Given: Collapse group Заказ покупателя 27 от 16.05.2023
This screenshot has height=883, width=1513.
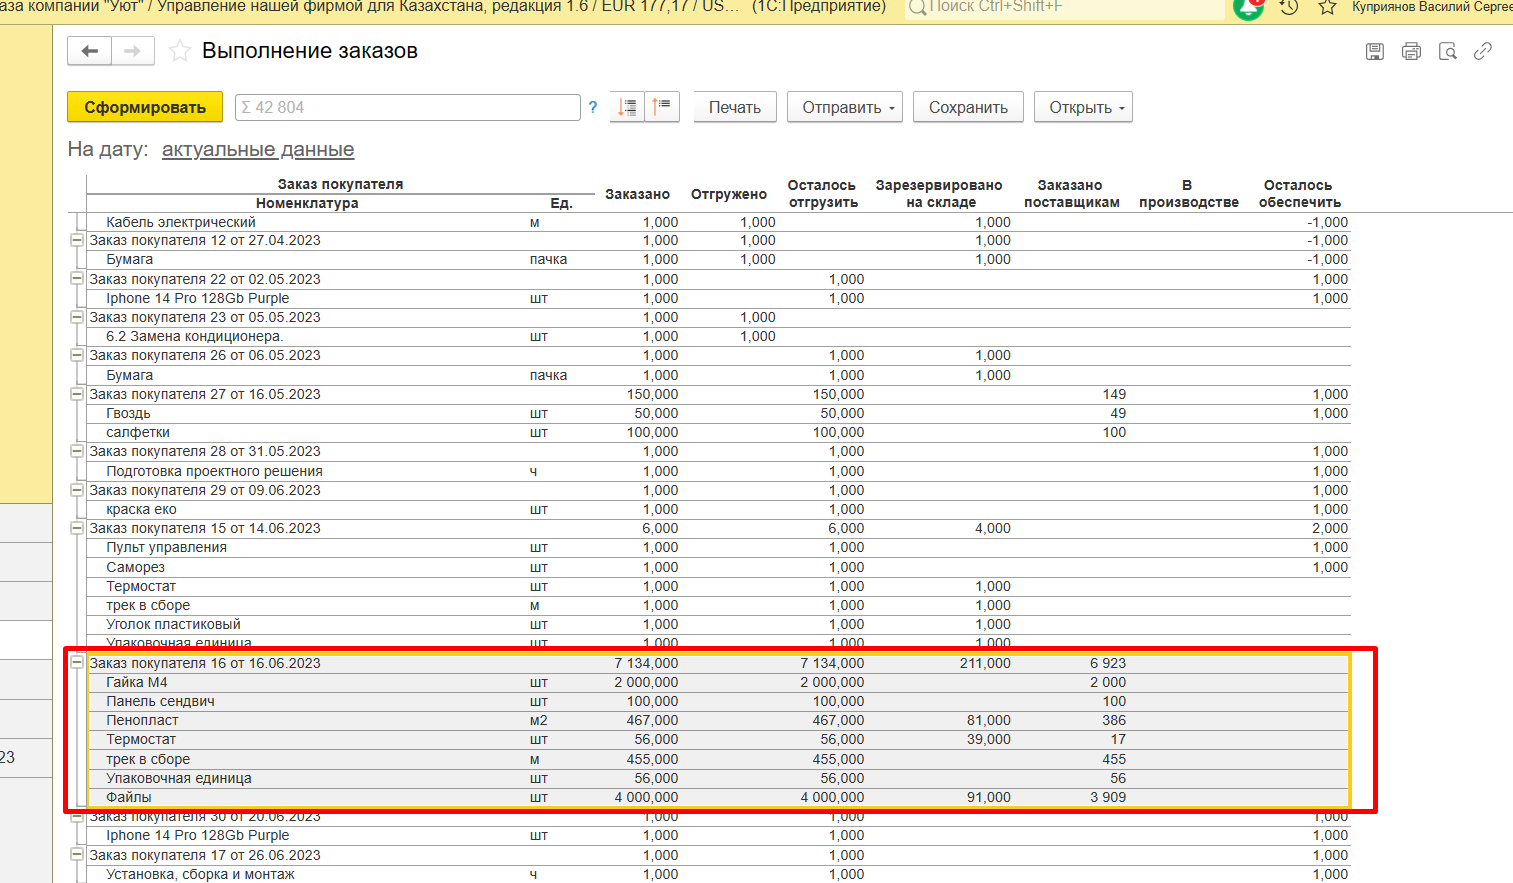Looking at the screenshot, I should pyautogui.click(x=77, y=394).
